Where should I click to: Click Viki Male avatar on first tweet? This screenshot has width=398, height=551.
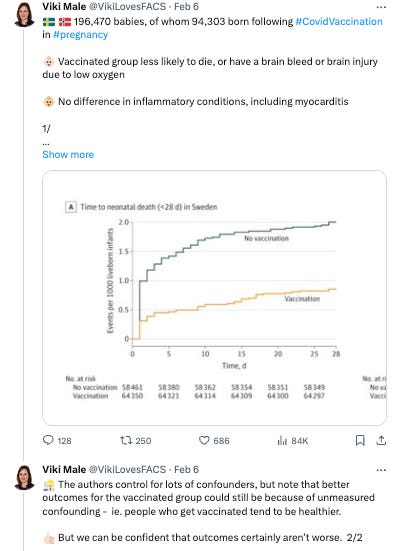[24, 14]
